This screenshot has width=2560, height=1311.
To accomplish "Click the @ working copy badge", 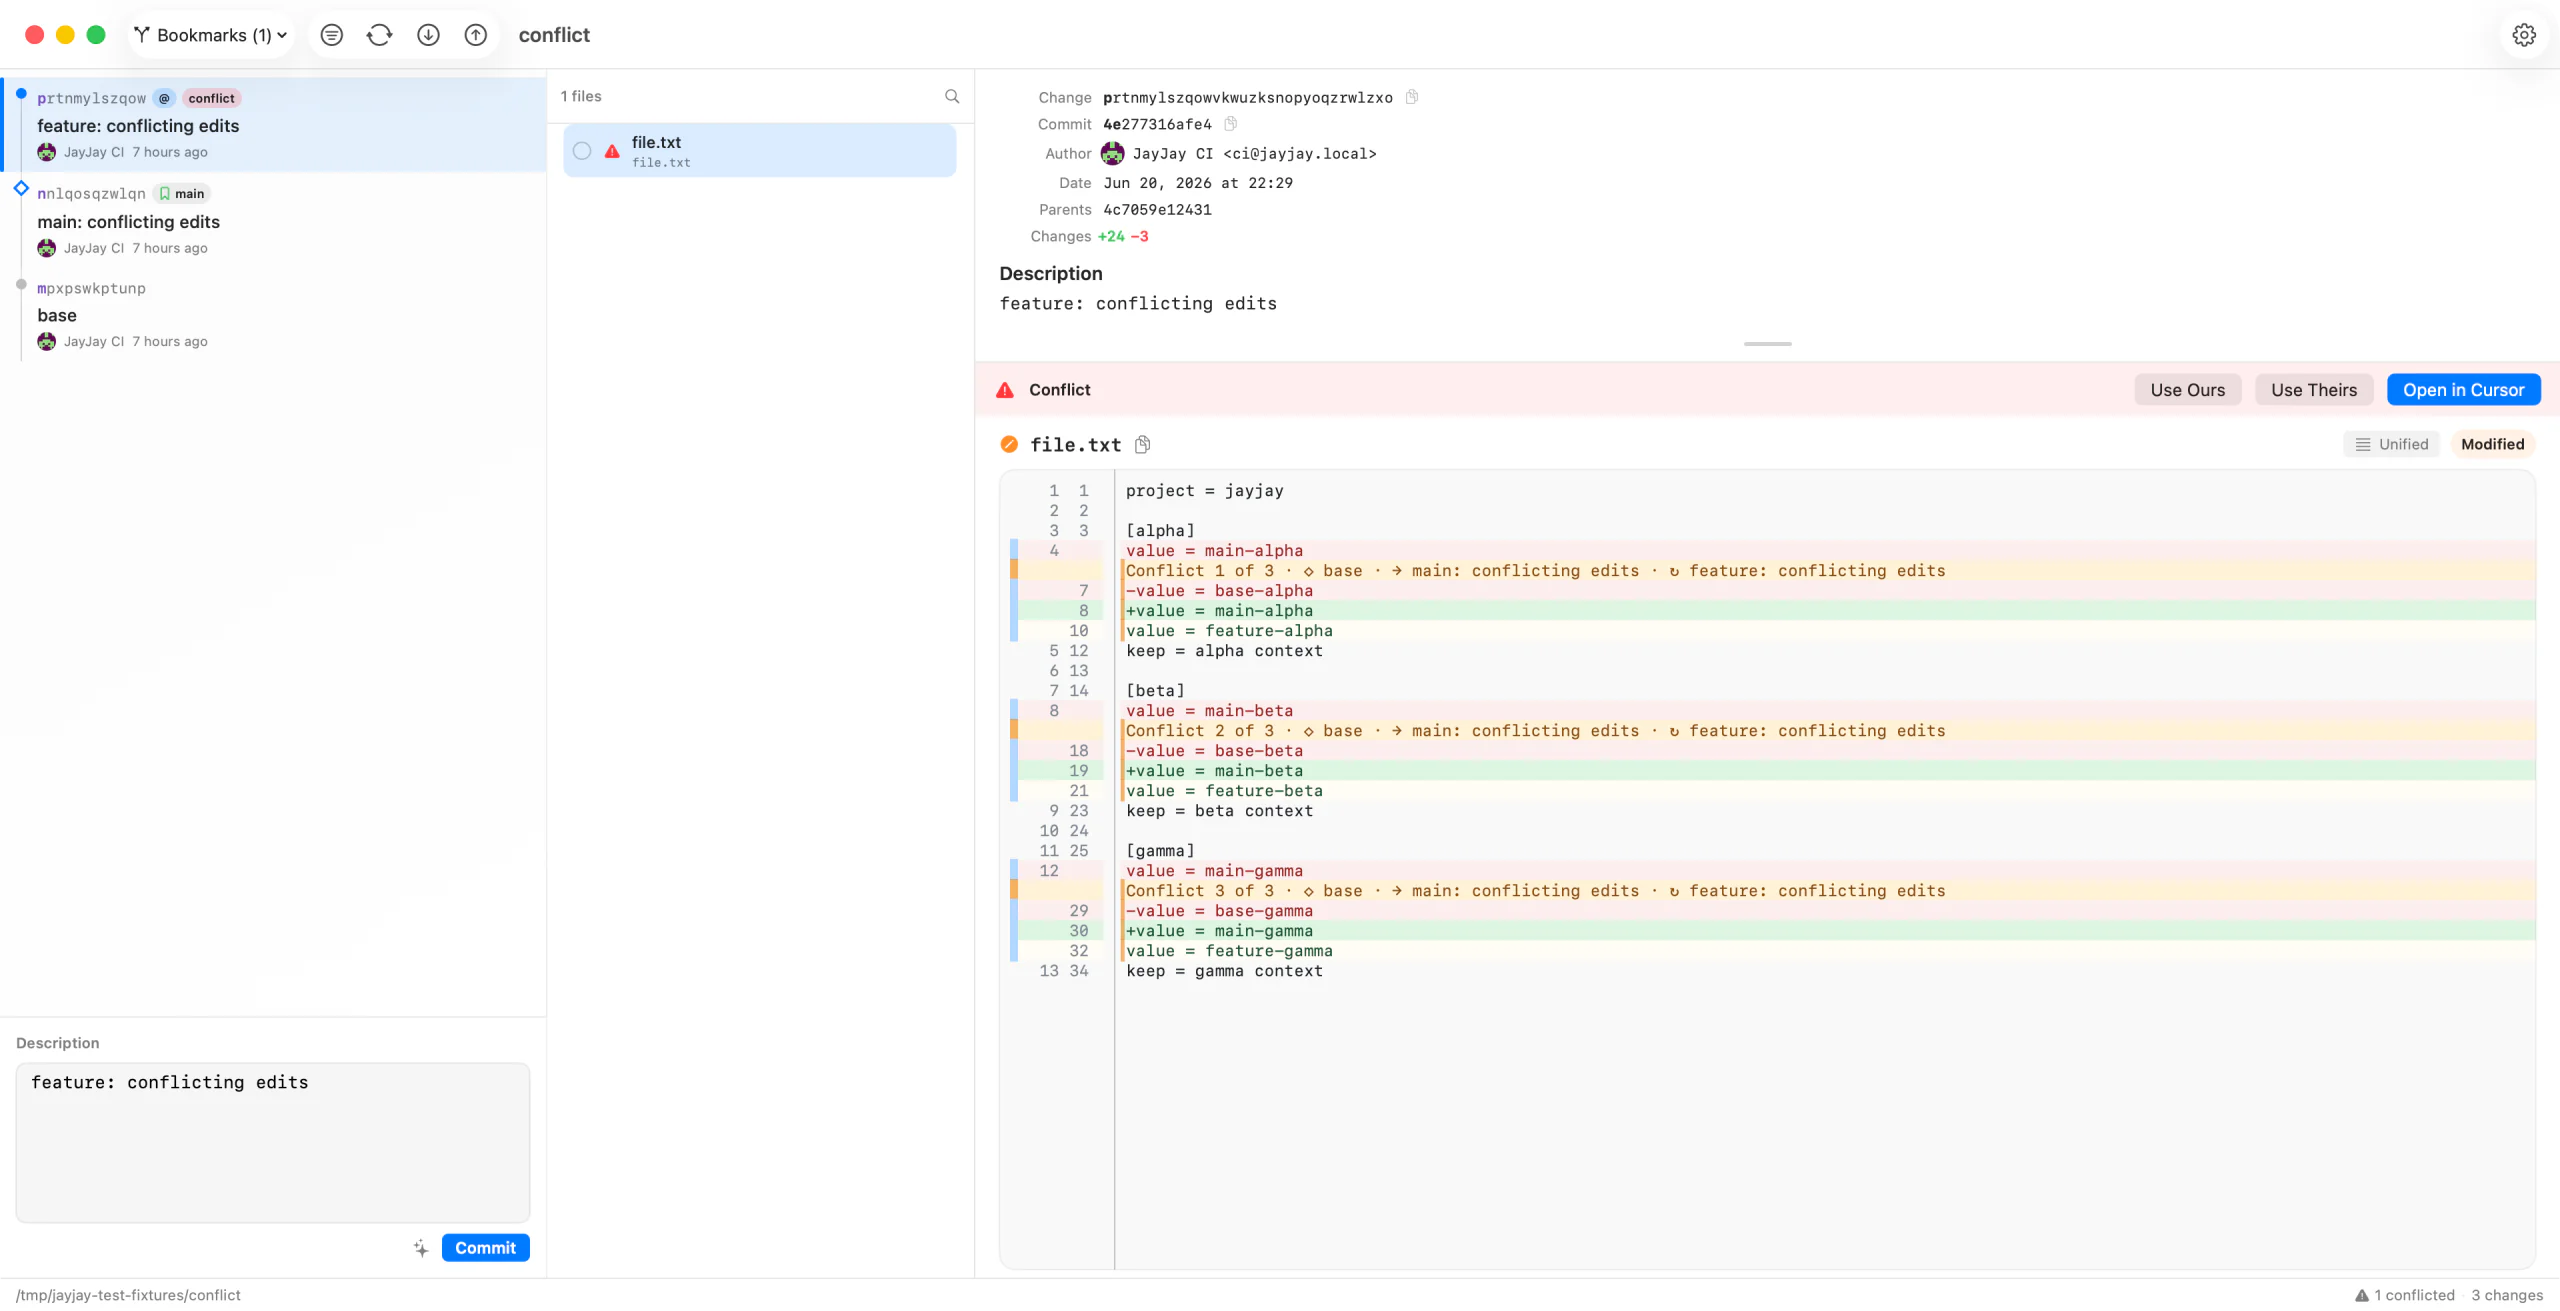I will tap(164, 98).
